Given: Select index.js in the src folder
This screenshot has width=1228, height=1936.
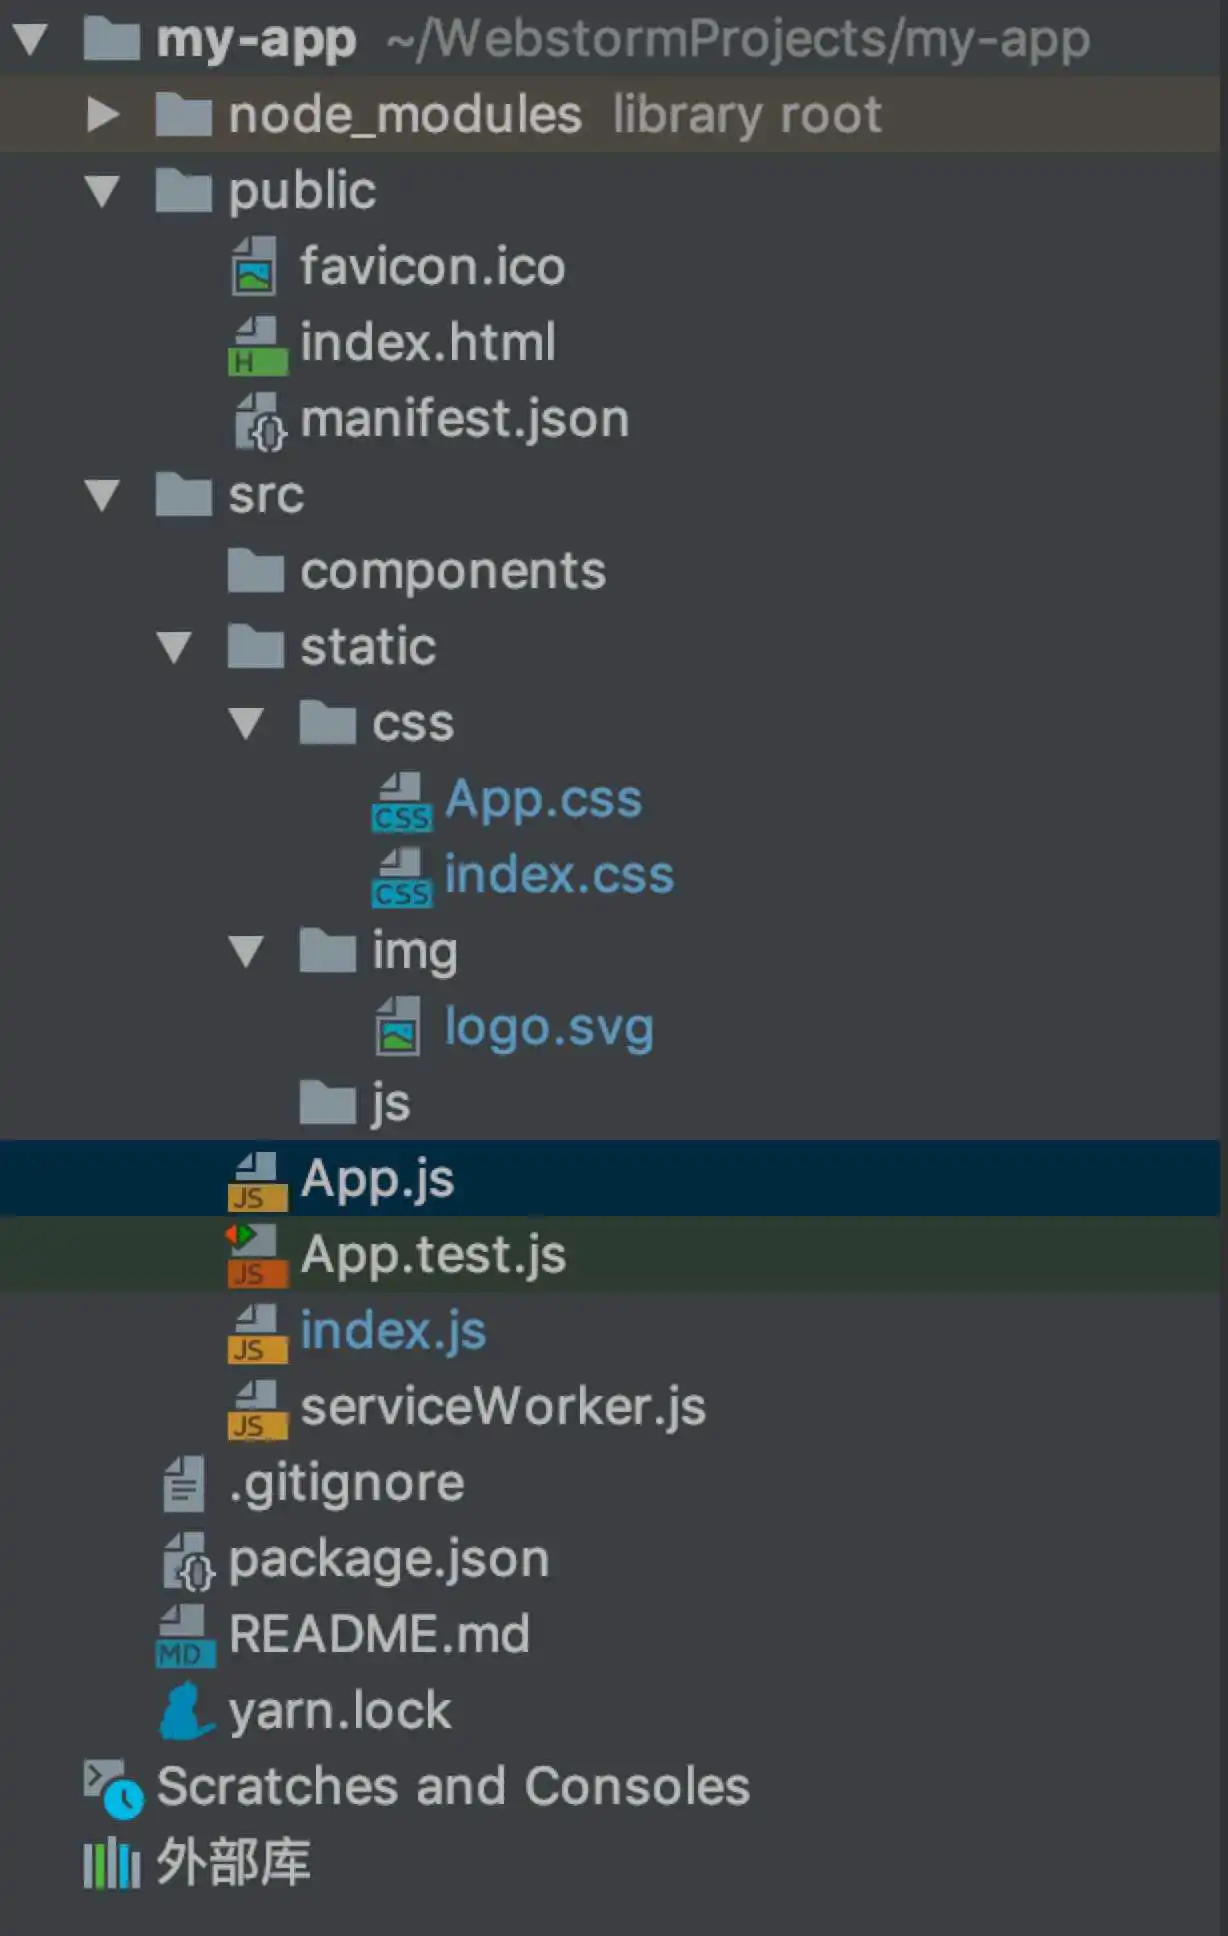Looking at the screenshot, I should [392, 1331].
